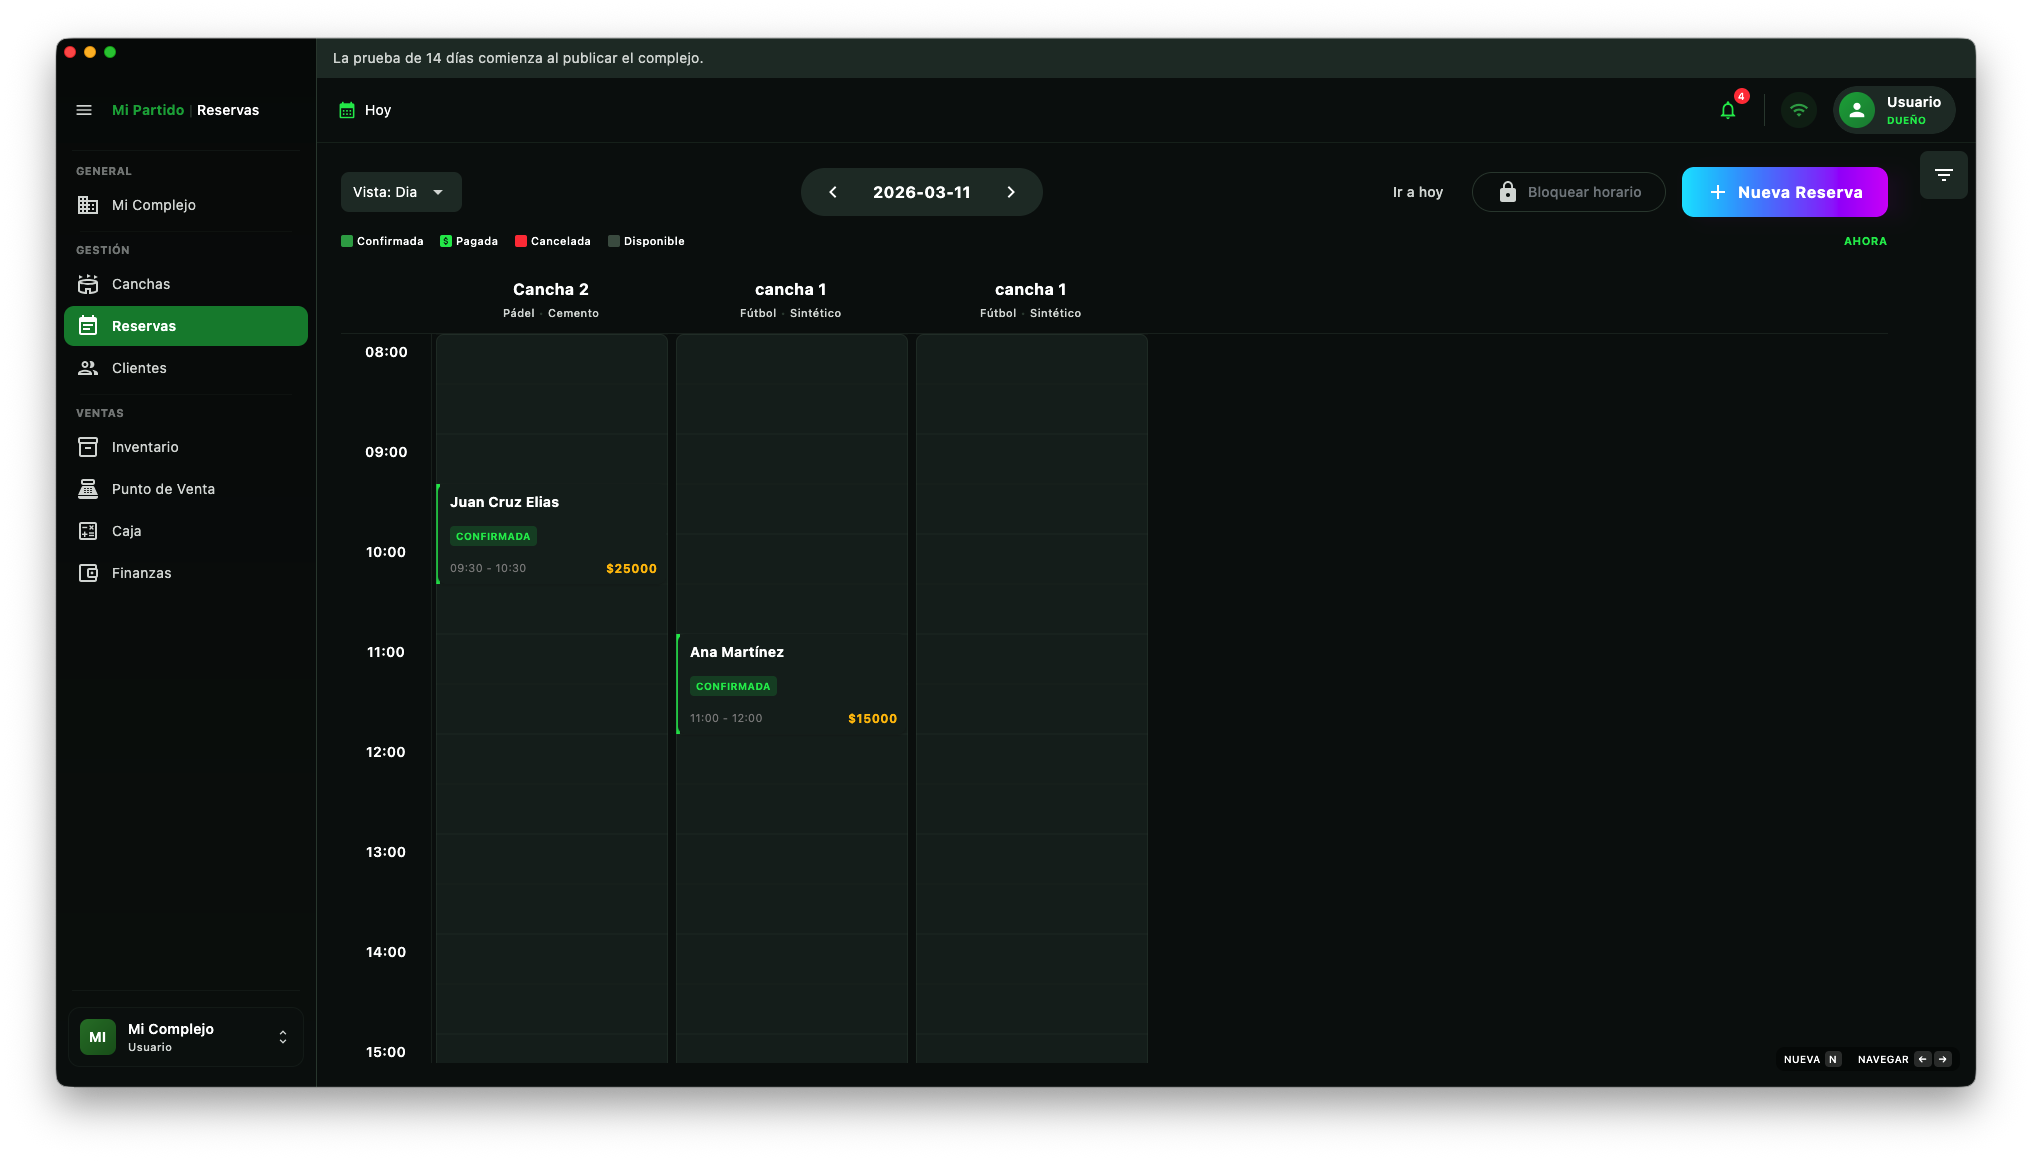
Task: Toggle the hamburger sidebar menu
Action: [84, 110]
